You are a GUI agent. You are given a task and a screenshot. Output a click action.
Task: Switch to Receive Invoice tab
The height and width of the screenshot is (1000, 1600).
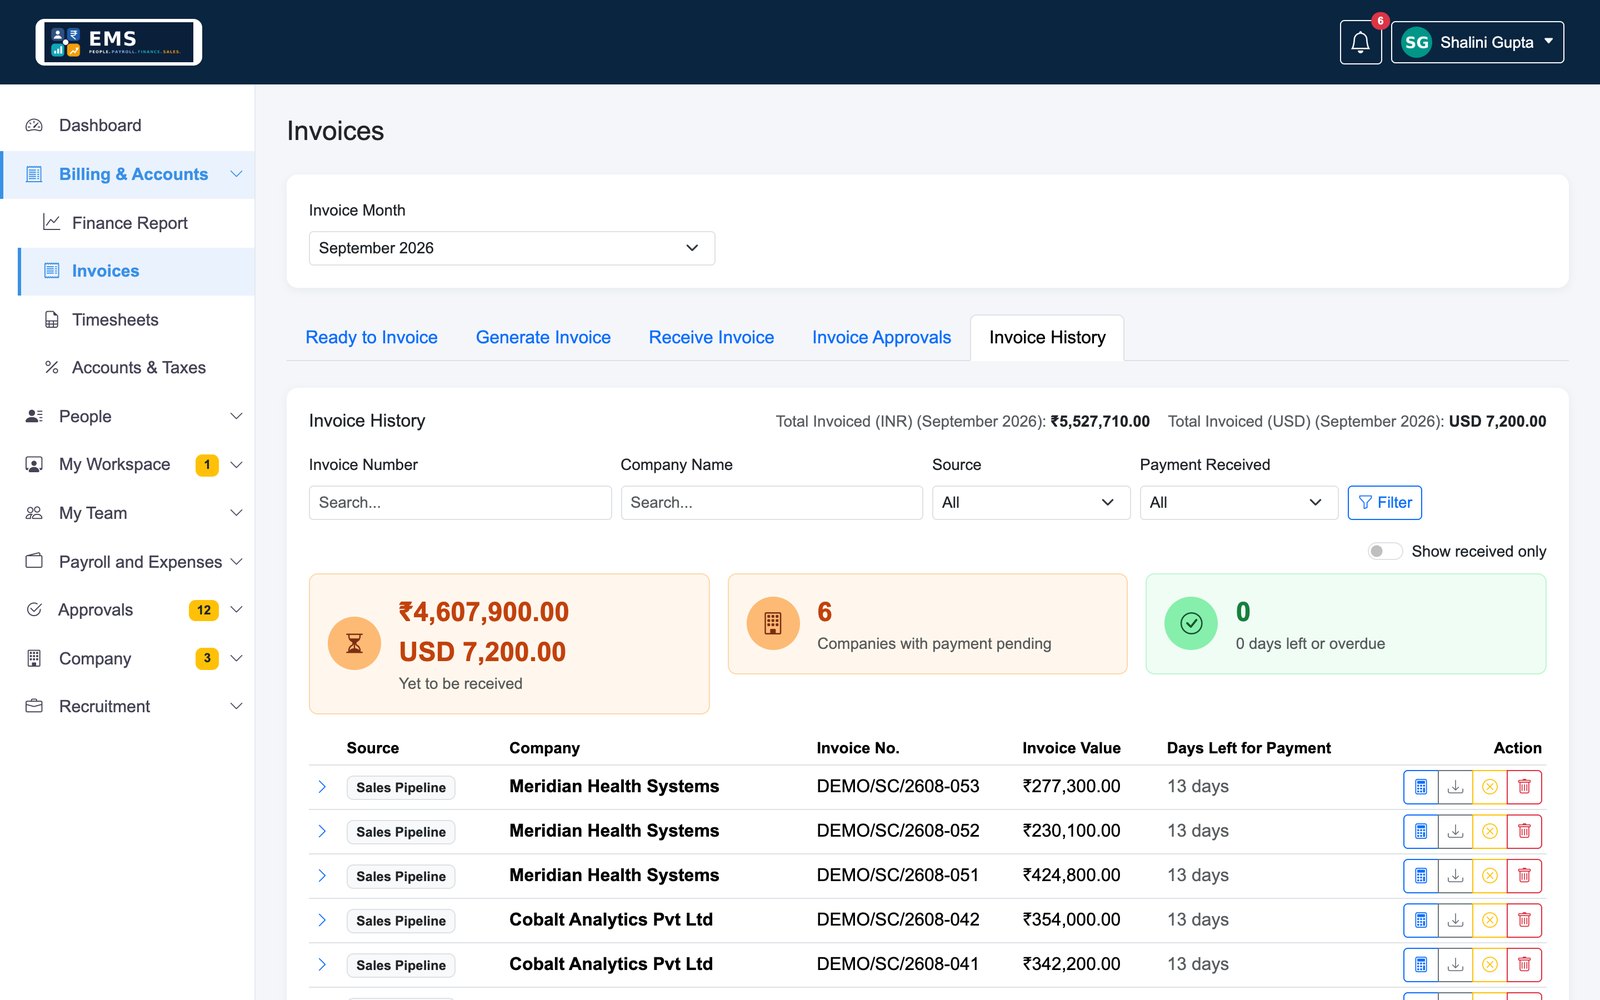(x=711, y=337)
